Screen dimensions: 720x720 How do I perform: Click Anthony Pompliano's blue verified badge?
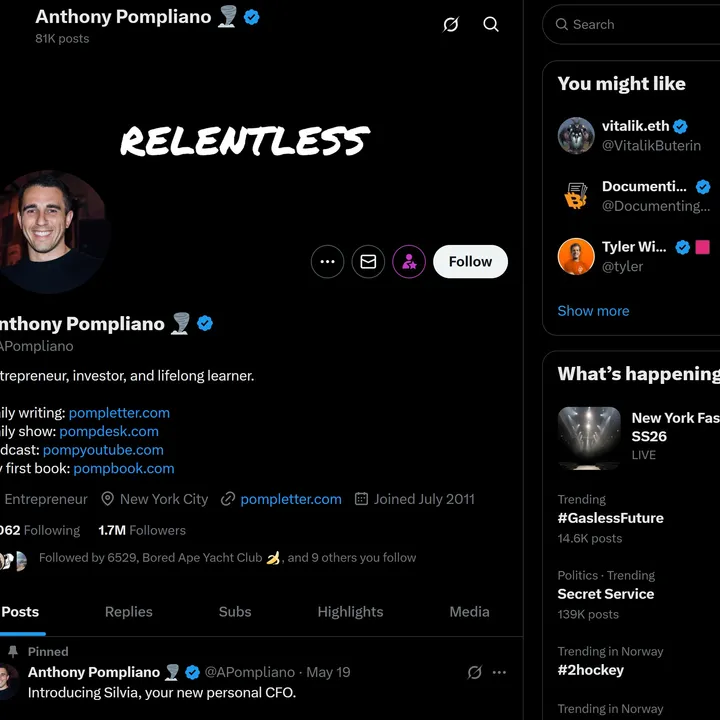click(x=205, y=323)
